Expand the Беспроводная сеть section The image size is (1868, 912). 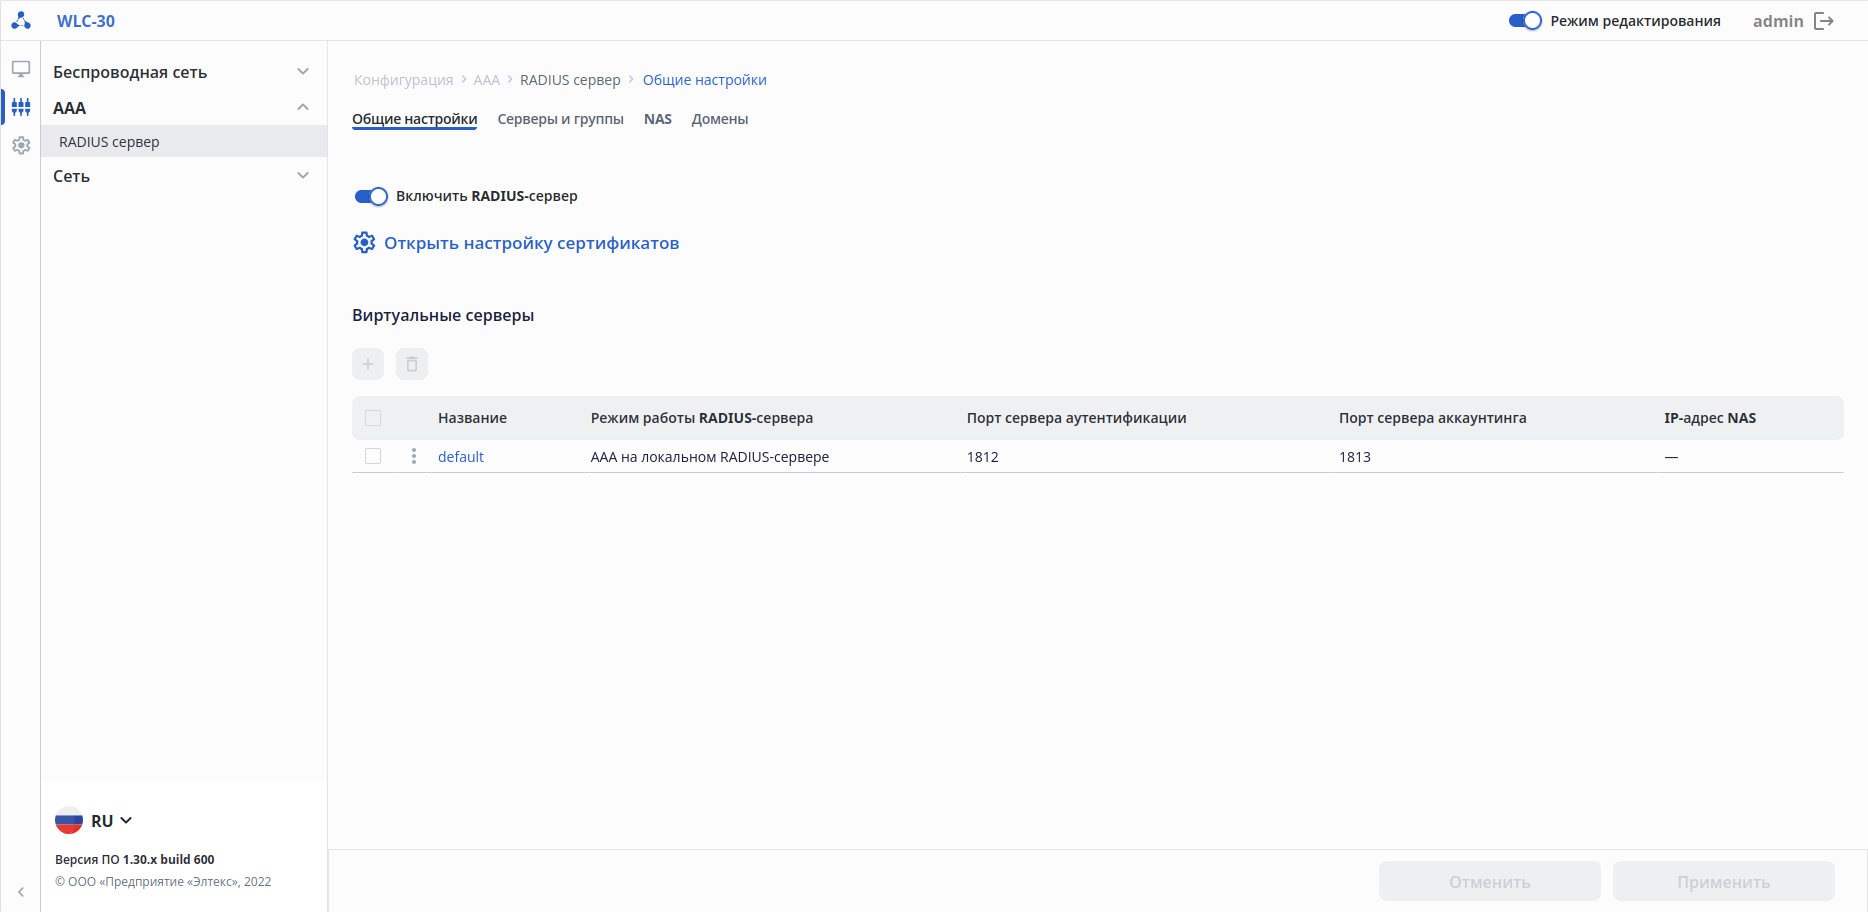click(x=302, y=72)
